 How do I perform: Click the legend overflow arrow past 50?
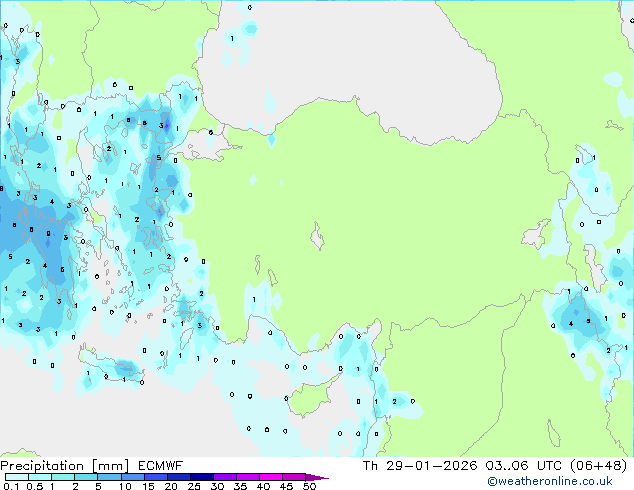click(317, 477)
